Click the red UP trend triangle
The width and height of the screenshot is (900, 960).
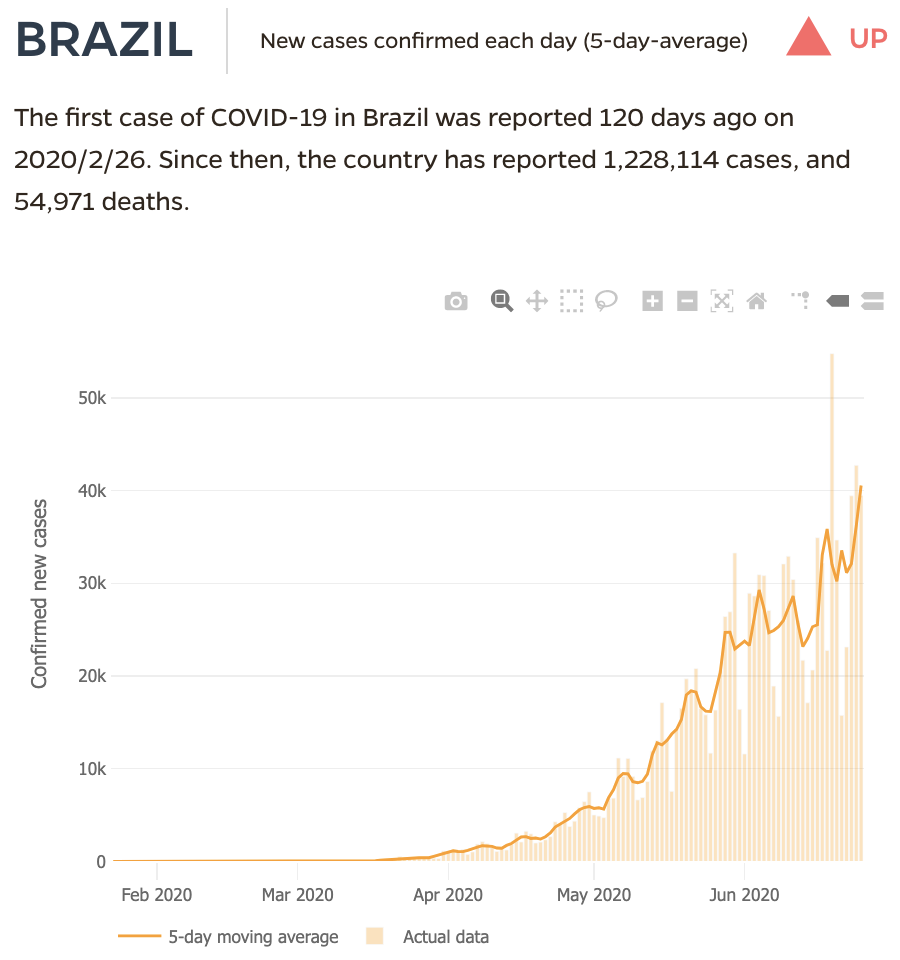(809, 39)
